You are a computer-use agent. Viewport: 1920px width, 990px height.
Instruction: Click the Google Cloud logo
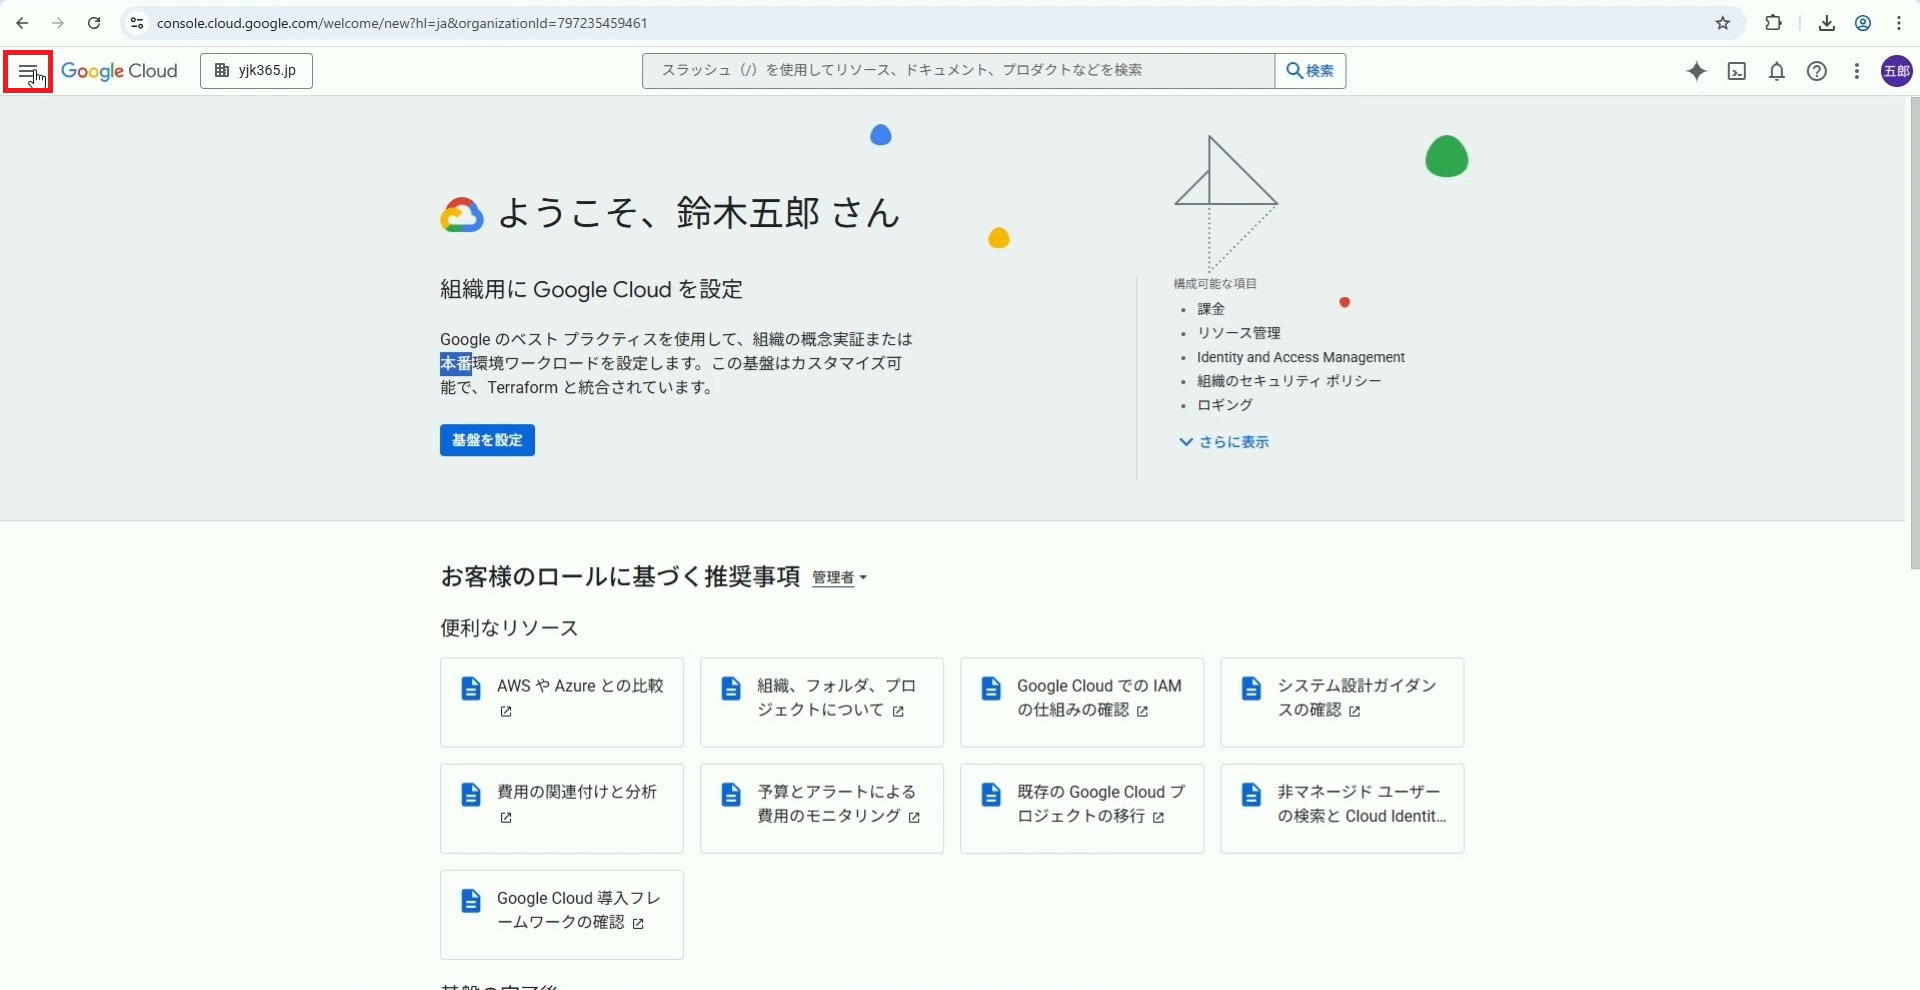(119, 71)
